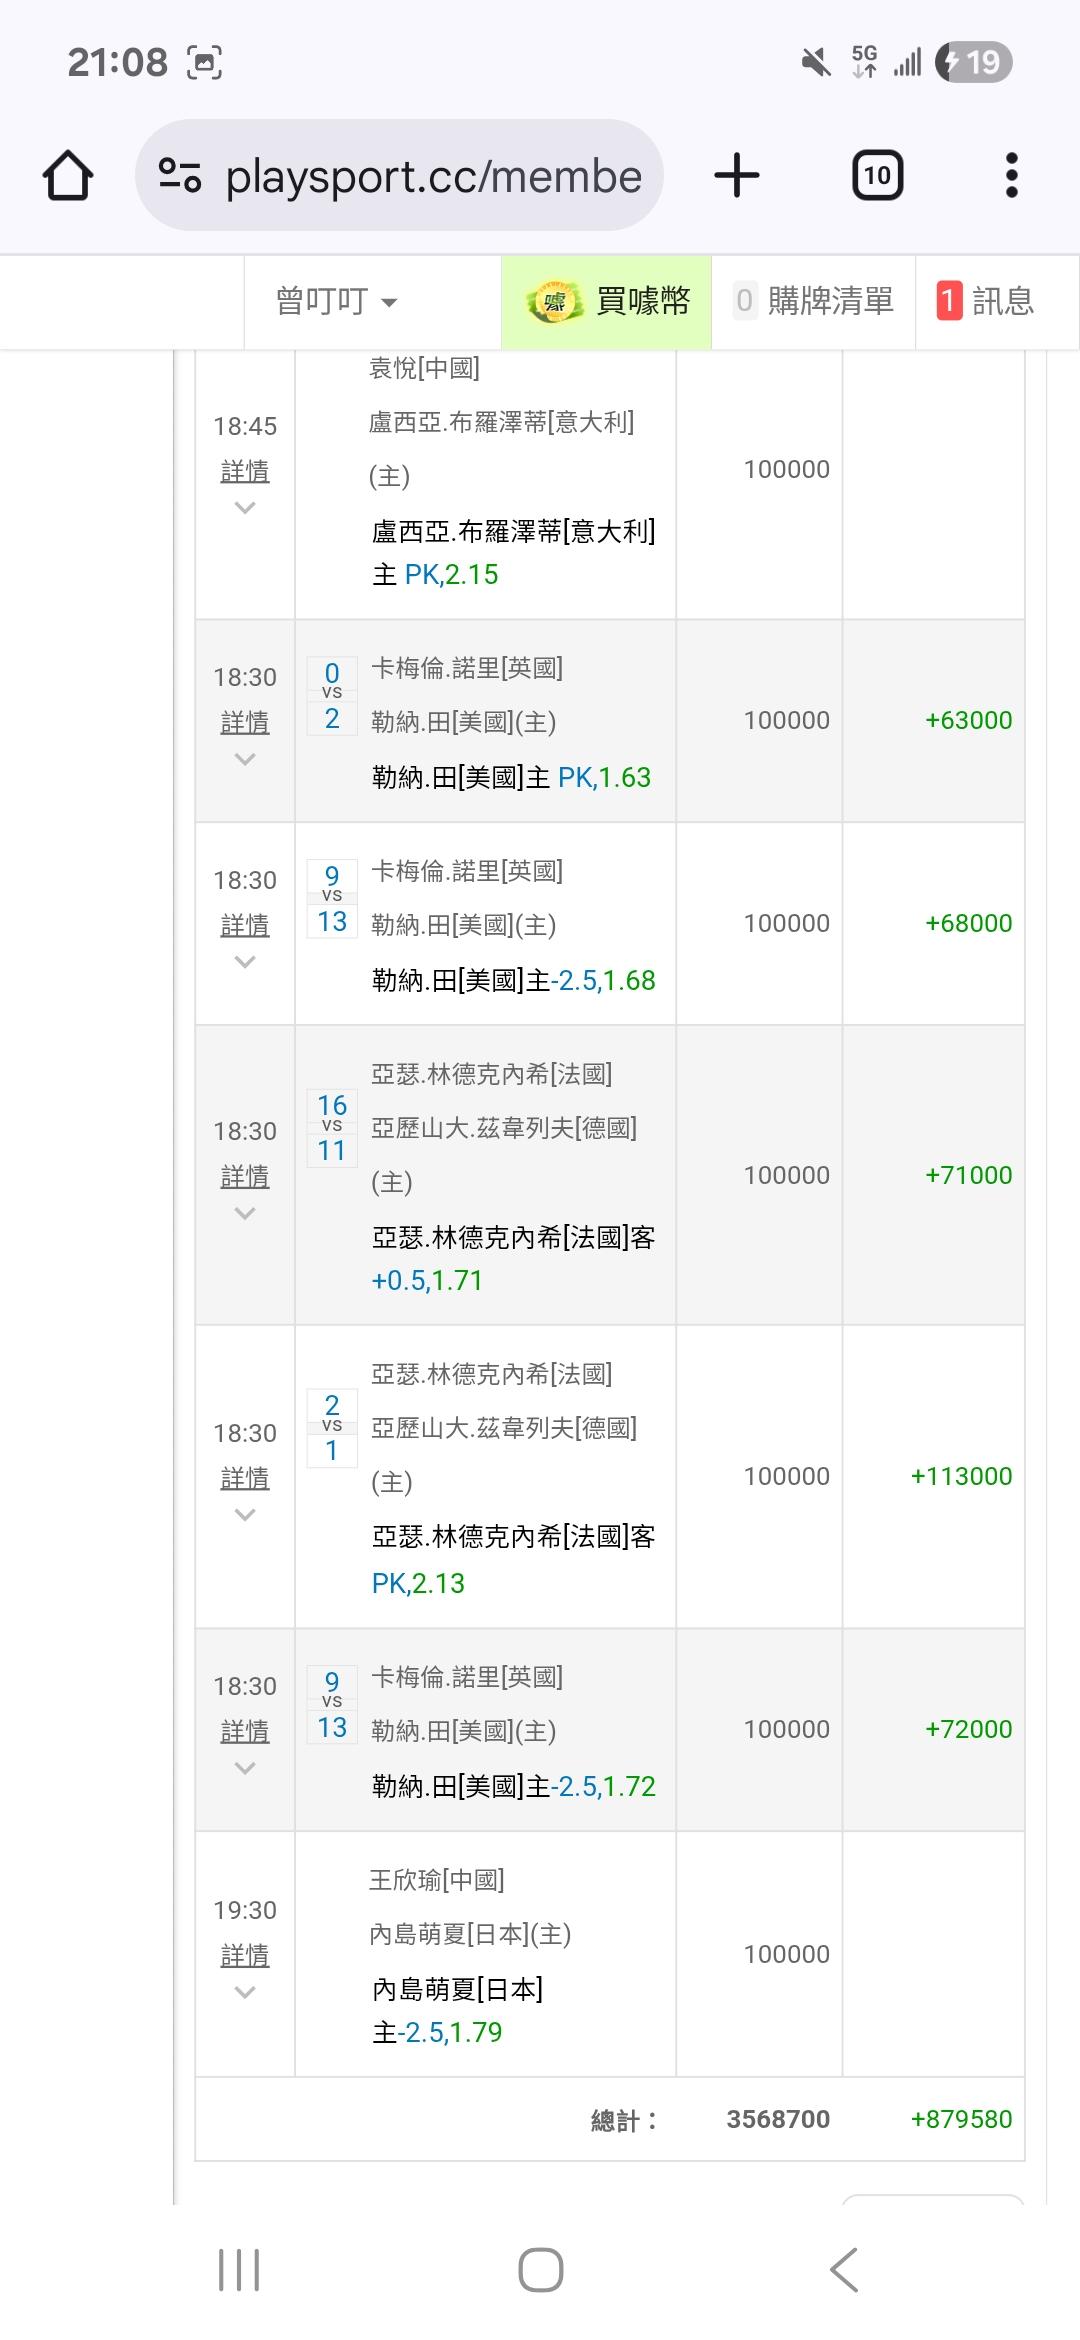Screen dimensions: 1080x2340
Task: Tap the site settings icon in address bar
Action: click(180, 176)
